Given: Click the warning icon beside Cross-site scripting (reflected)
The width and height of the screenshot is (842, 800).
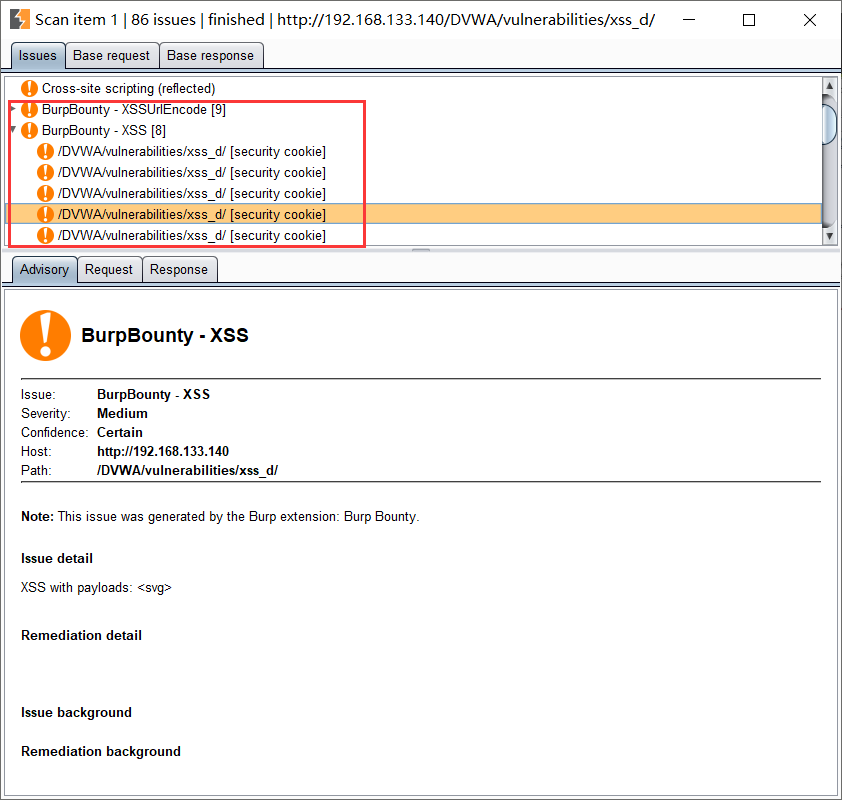Looking at the screenshot, I should click(x=29, y=89).
